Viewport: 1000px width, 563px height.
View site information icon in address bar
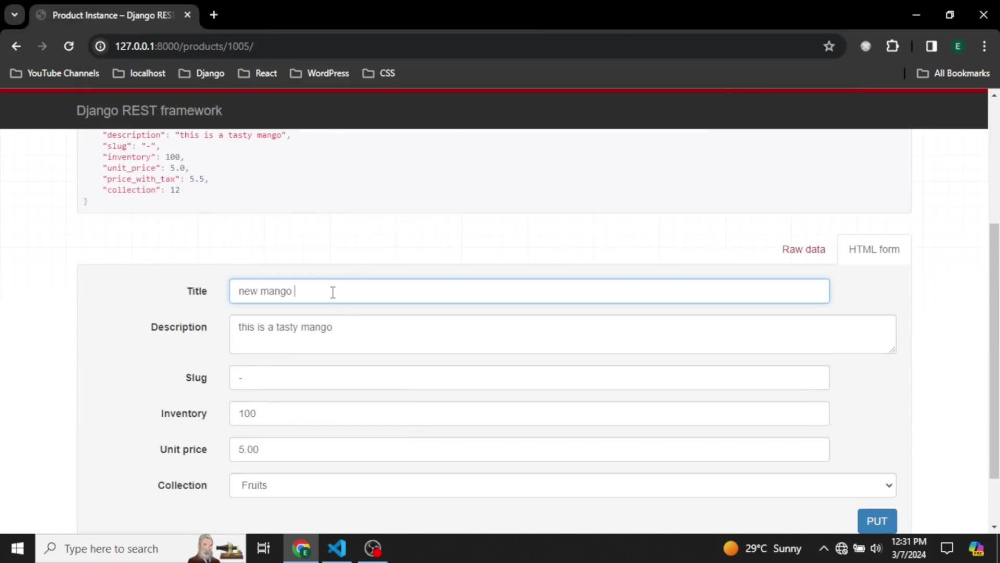coord(100,46)
